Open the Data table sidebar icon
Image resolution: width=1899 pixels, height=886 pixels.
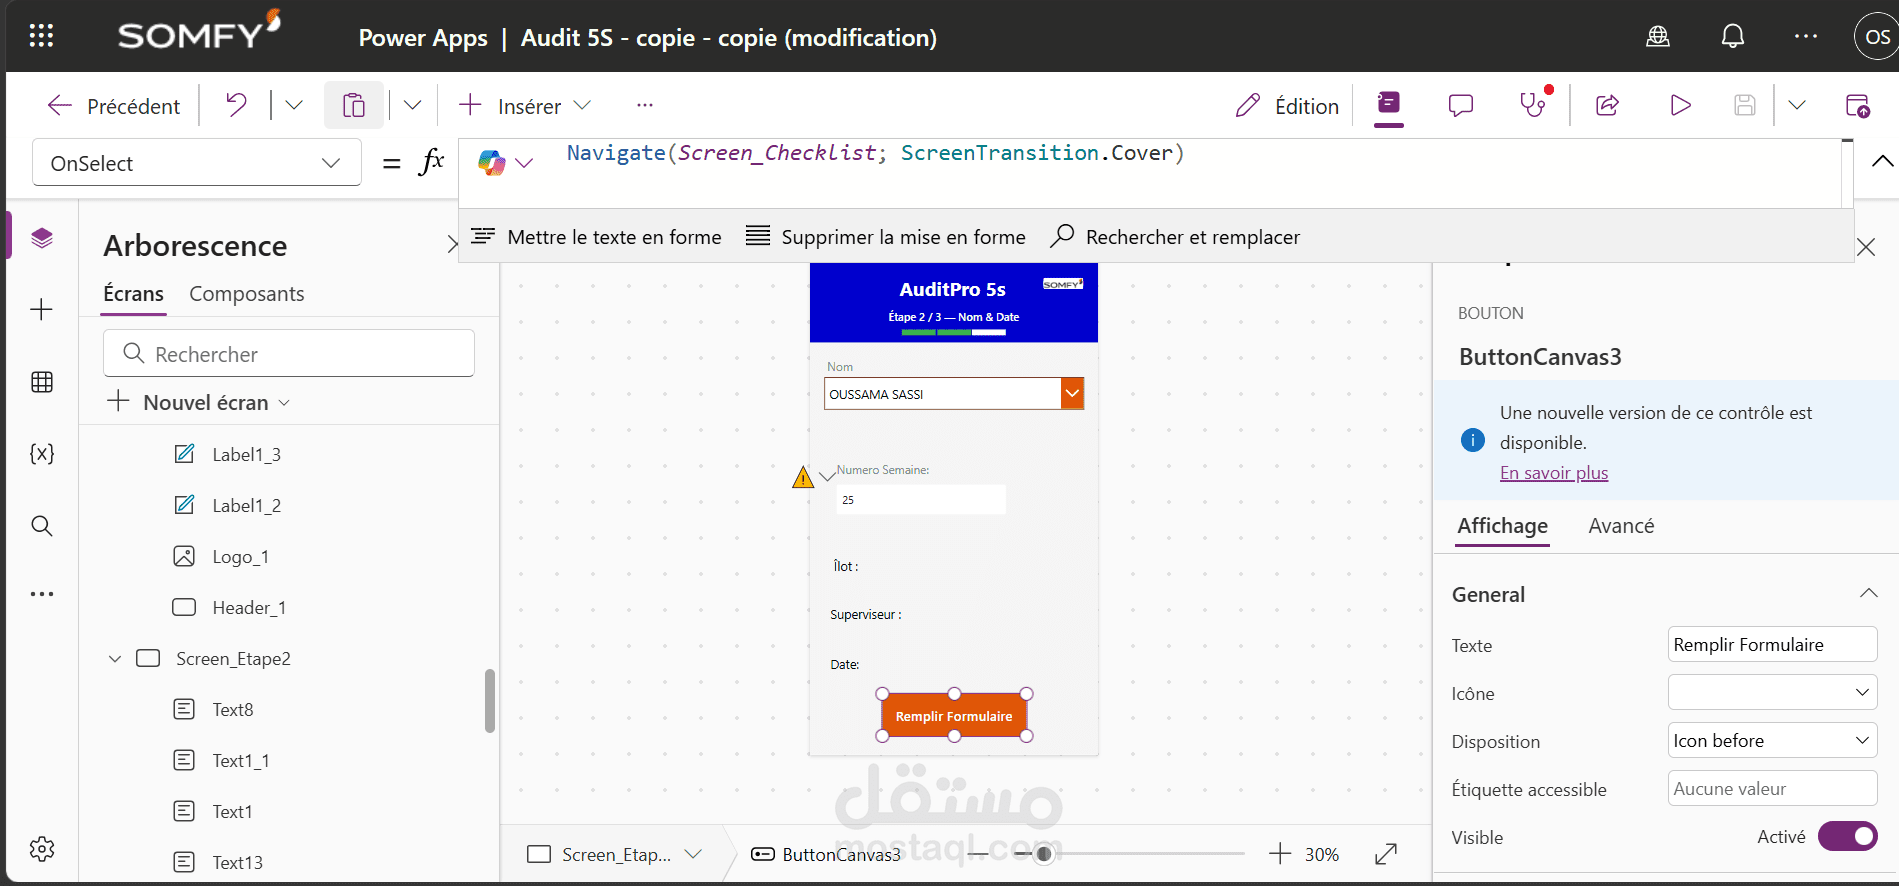click(x=42, y=382)
